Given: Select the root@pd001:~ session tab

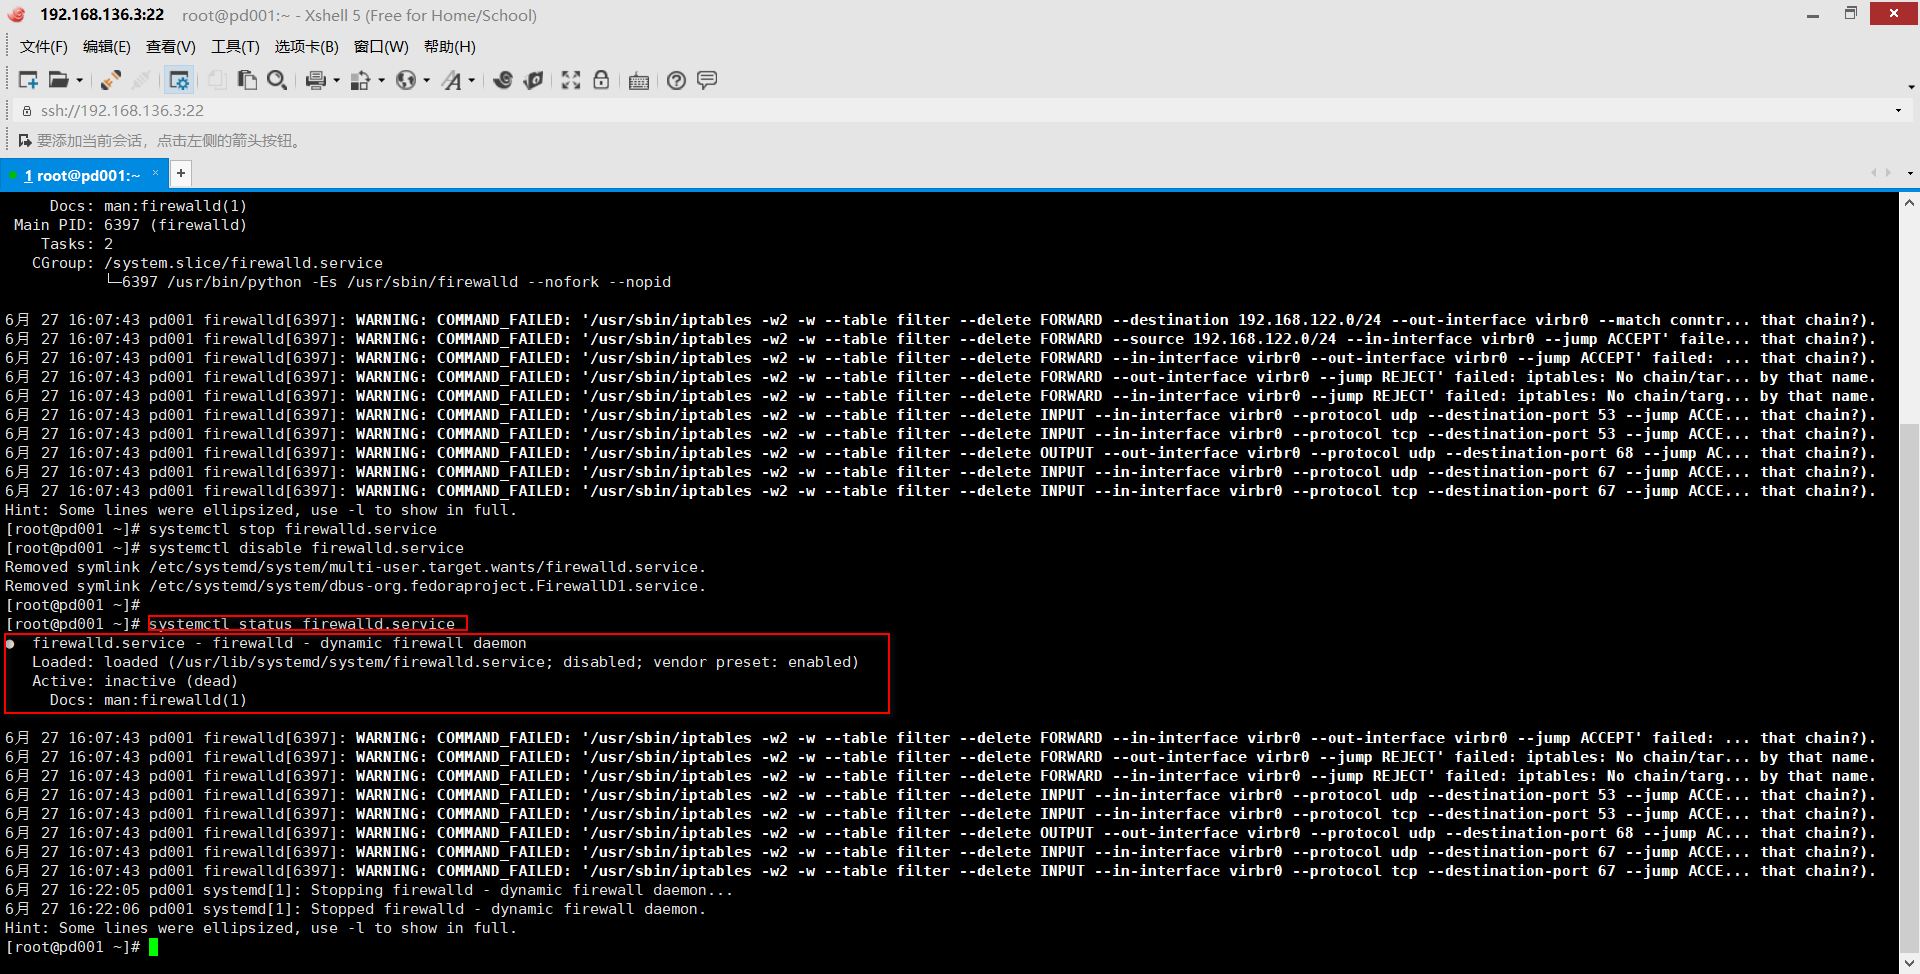Looking at the screenshot, I should coord(82,175).
